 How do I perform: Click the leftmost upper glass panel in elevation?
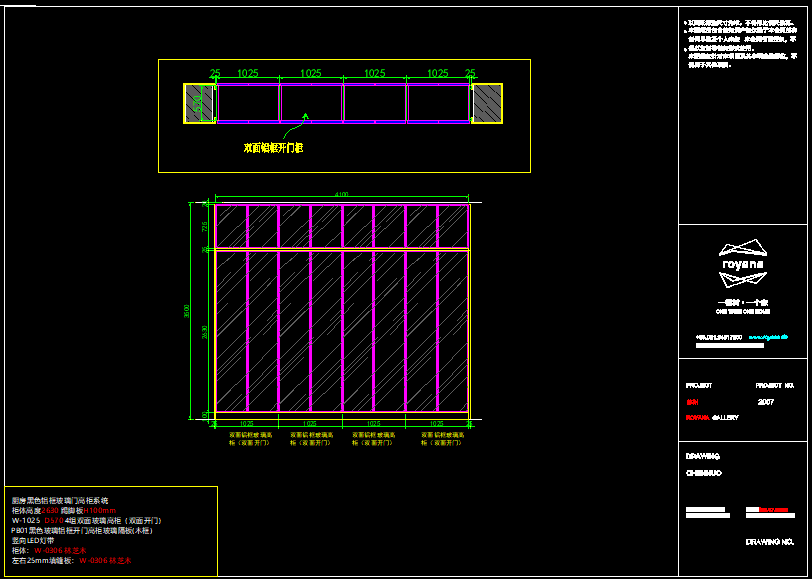[x=232, y=227]
